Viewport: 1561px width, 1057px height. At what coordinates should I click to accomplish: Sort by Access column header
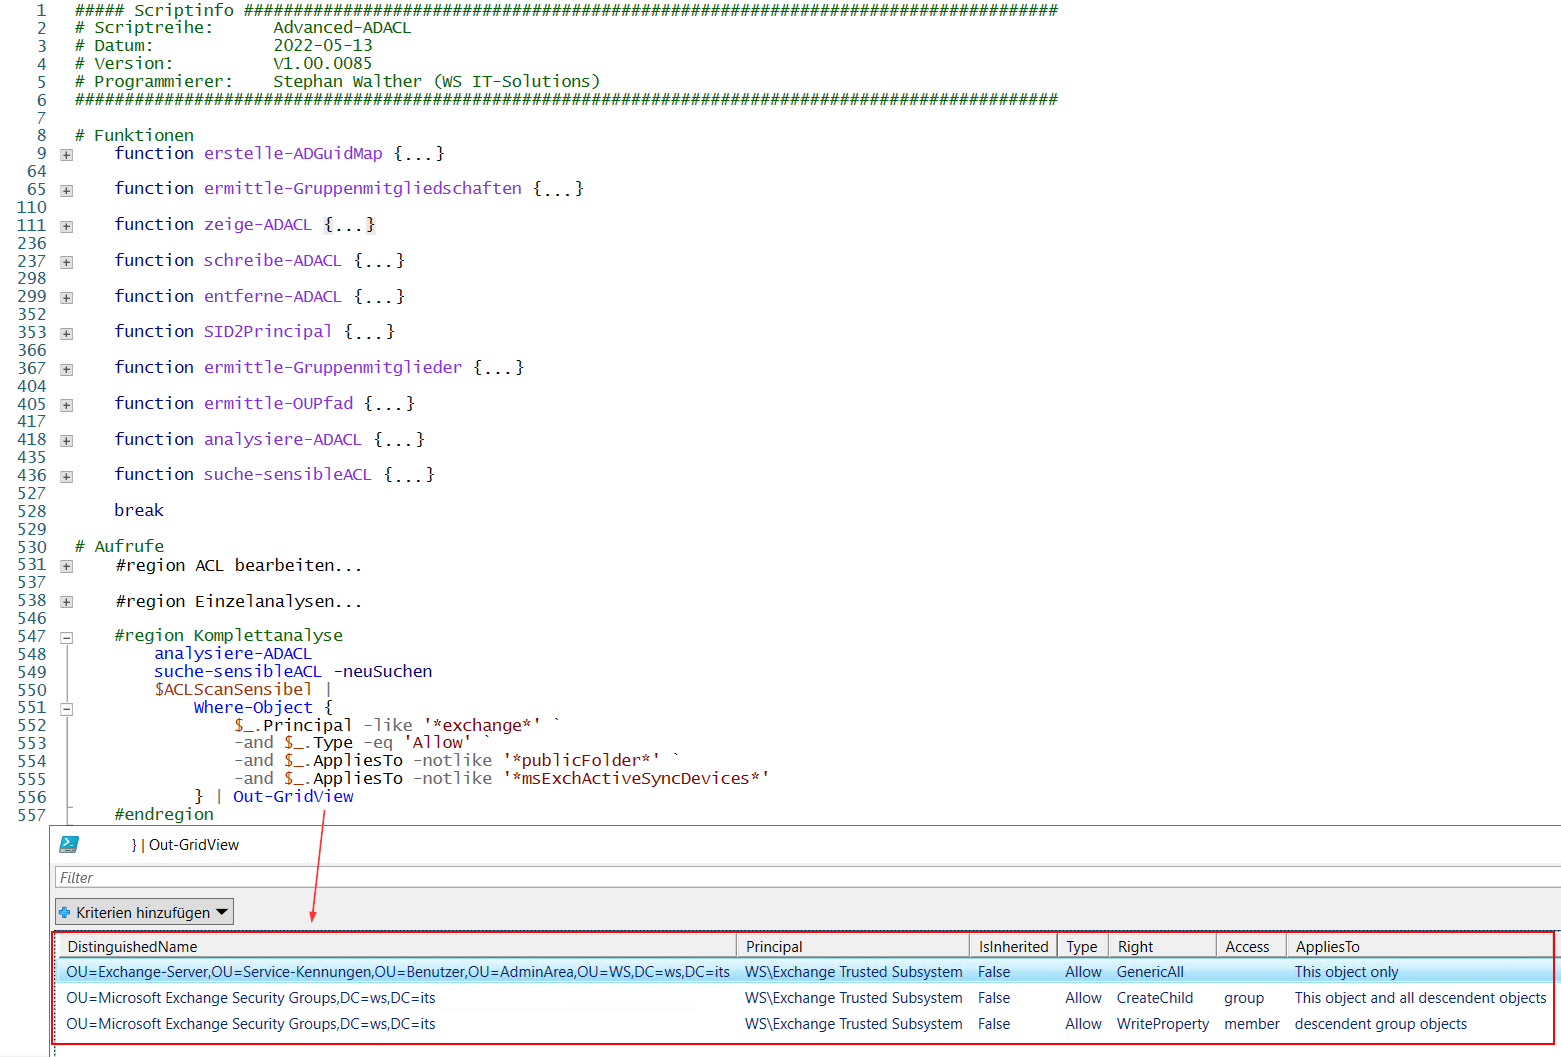point(1251,946)
